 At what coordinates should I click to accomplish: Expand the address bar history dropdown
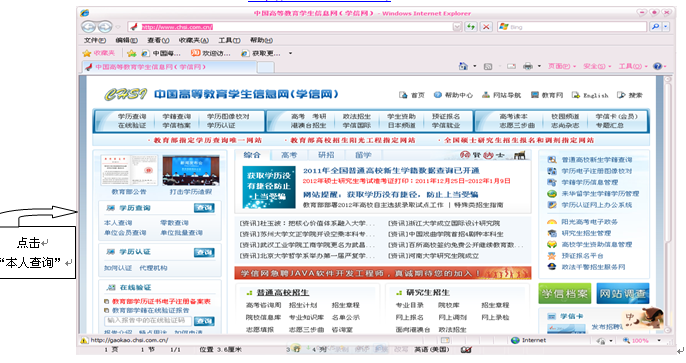457,27
